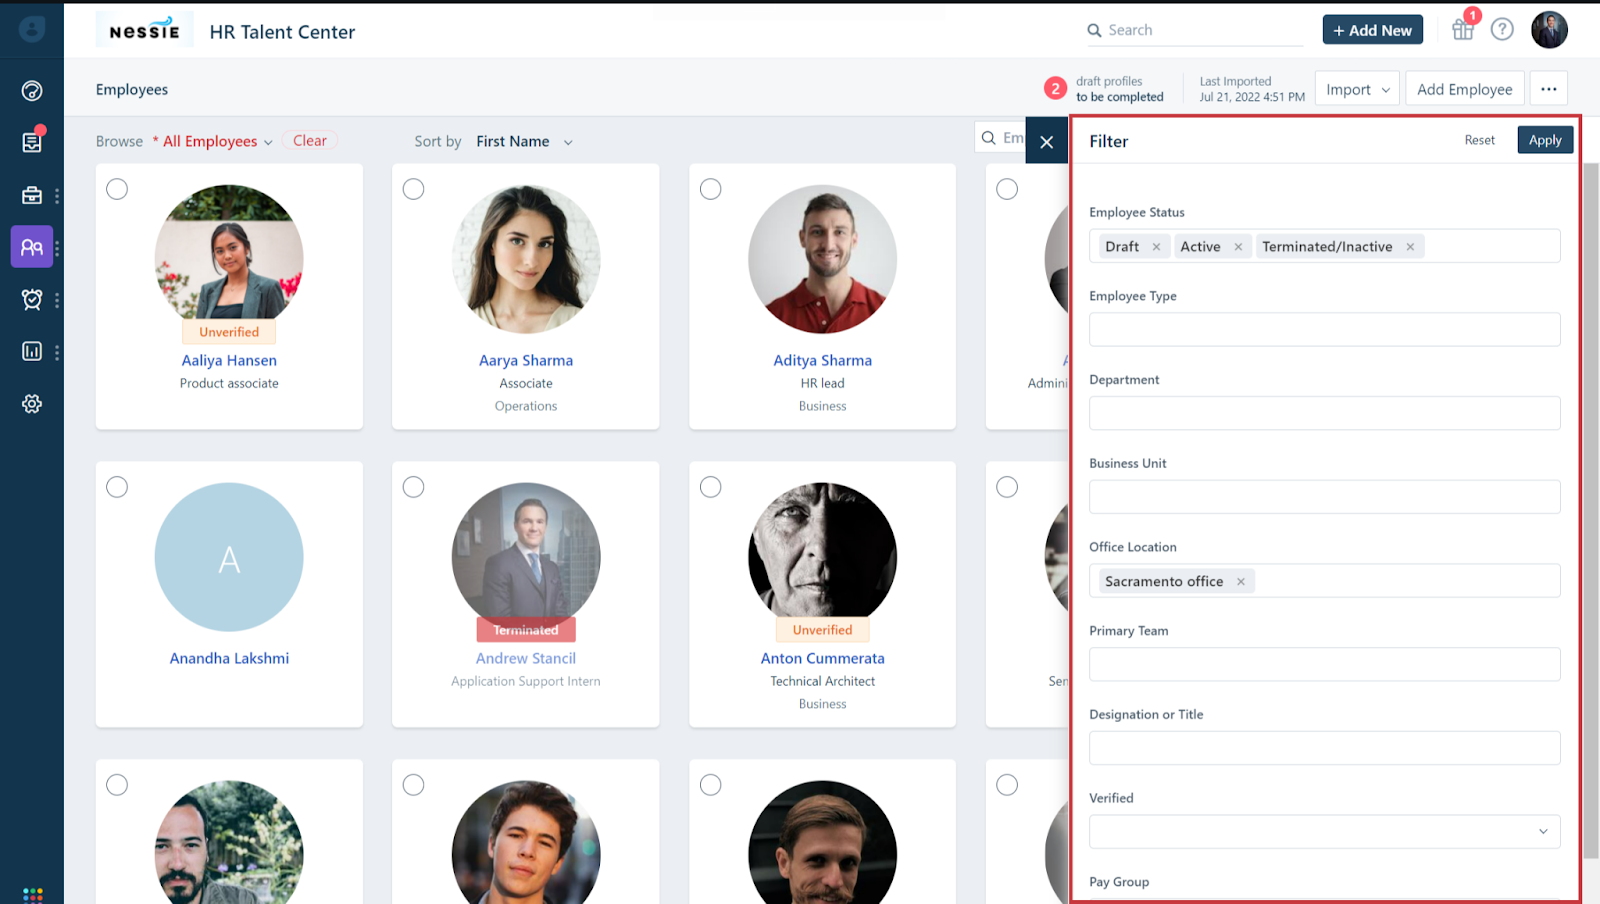Click Anton Cummerata's Unverified badge
This screenshot has height=904, width=1600.
tap(822, 630)
